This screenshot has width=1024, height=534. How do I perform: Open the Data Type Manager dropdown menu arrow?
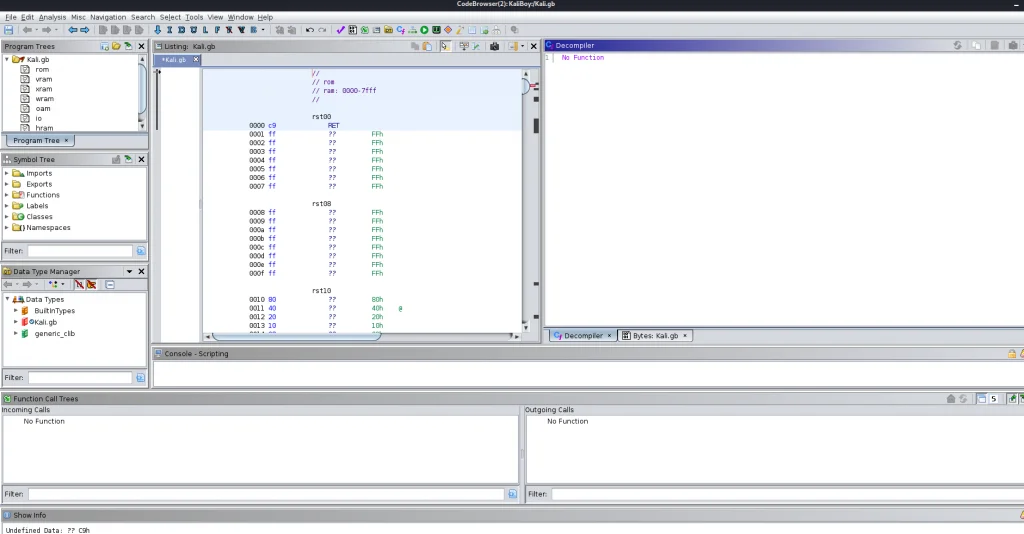(129, 272)
